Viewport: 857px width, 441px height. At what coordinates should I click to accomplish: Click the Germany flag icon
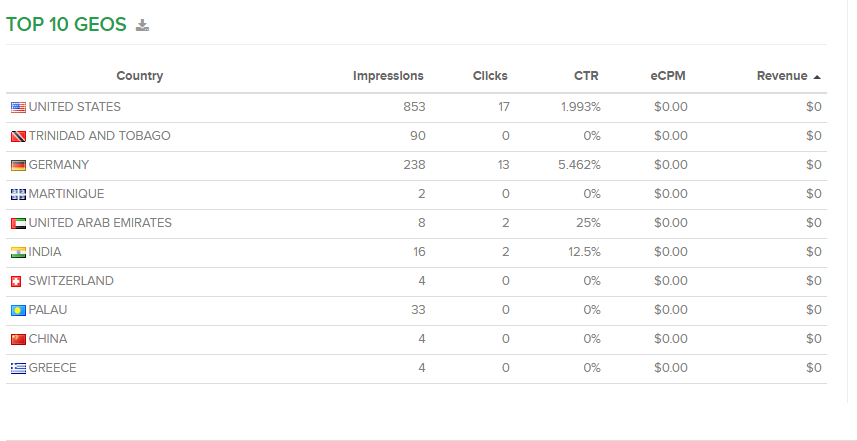tap(18, 165)
